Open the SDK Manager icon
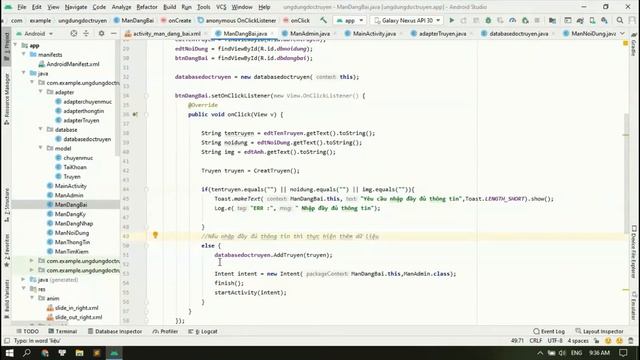Viewport: 640px width, 360px height. (604, 20)
